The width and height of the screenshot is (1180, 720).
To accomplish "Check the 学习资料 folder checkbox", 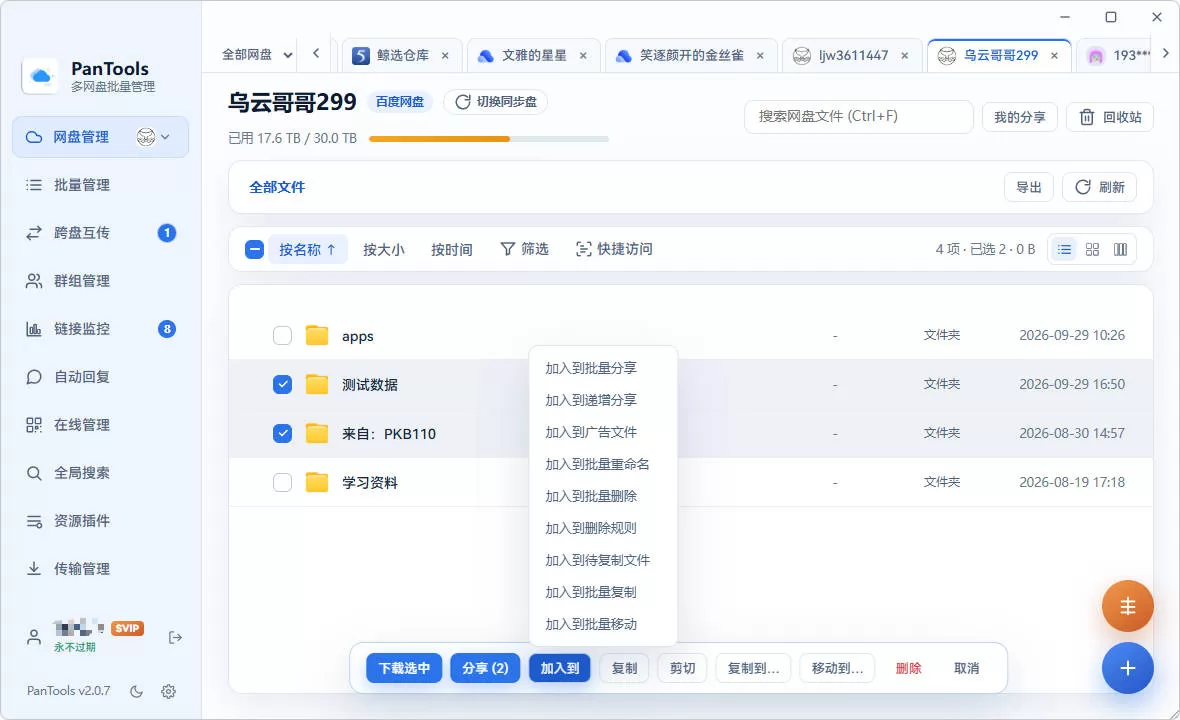I will (x=282, y=482).
